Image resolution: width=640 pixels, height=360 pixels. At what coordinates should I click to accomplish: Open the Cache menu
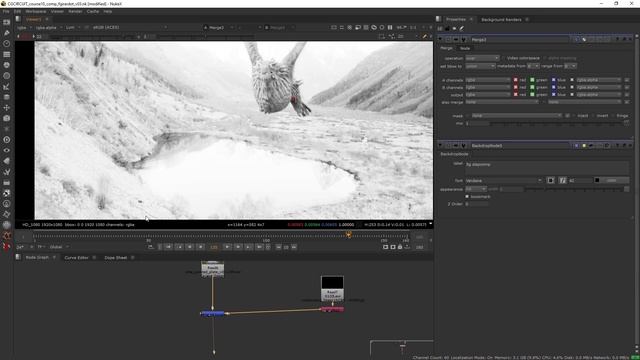click(x=93, y=11)
